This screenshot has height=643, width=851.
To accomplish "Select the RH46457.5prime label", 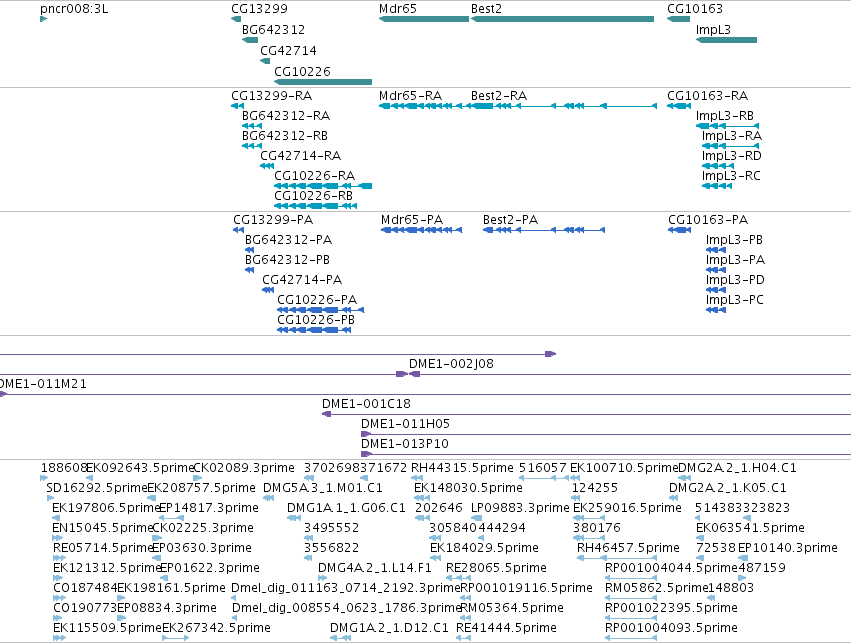I will pos(628,548).
